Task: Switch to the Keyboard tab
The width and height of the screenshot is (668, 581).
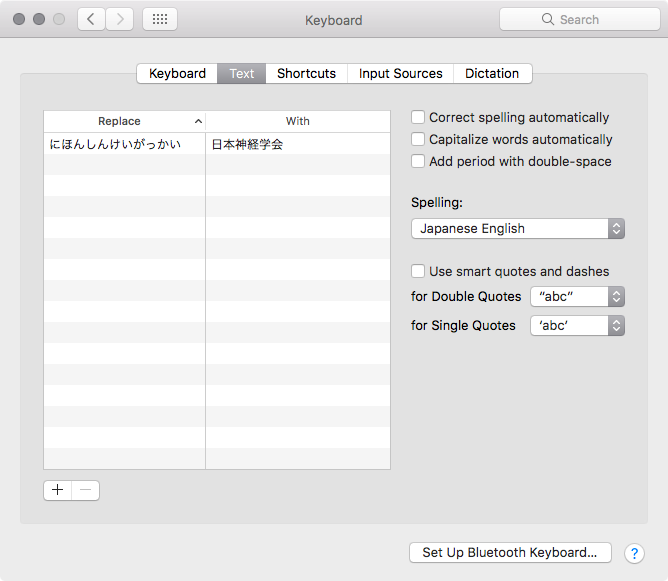Action: [177, 74]
